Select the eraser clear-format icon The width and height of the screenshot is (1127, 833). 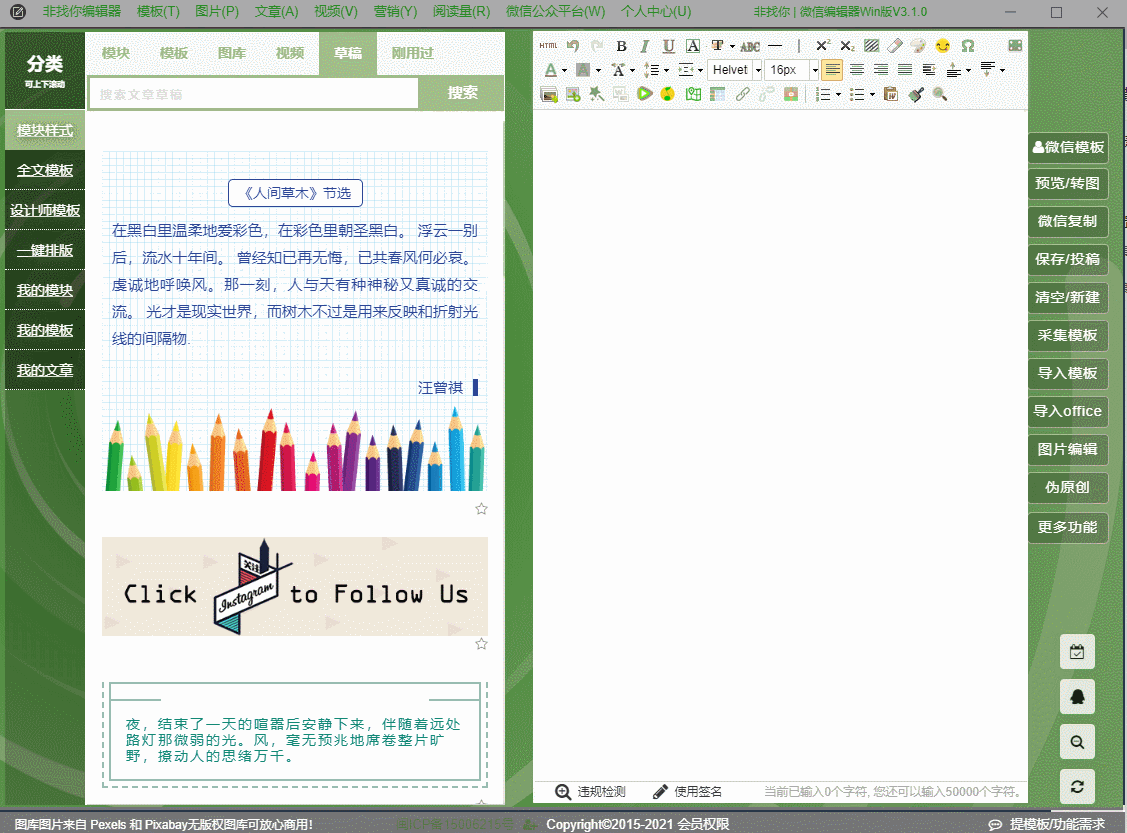click(895, 46)
